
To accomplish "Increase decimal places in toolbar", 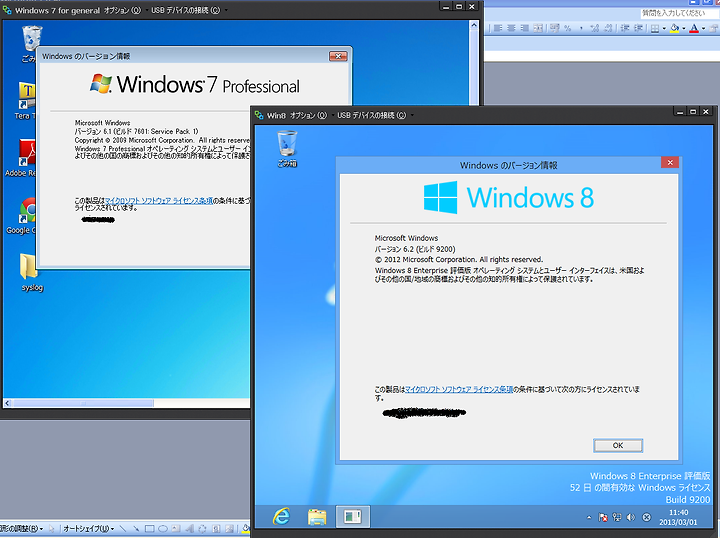I will tap(595, 28).
